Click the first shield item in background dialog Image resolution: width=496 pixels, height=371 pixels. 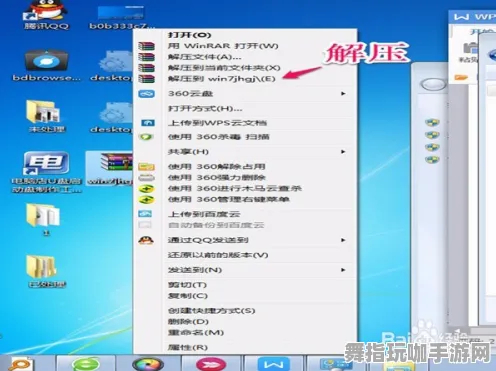coord(432,122)
